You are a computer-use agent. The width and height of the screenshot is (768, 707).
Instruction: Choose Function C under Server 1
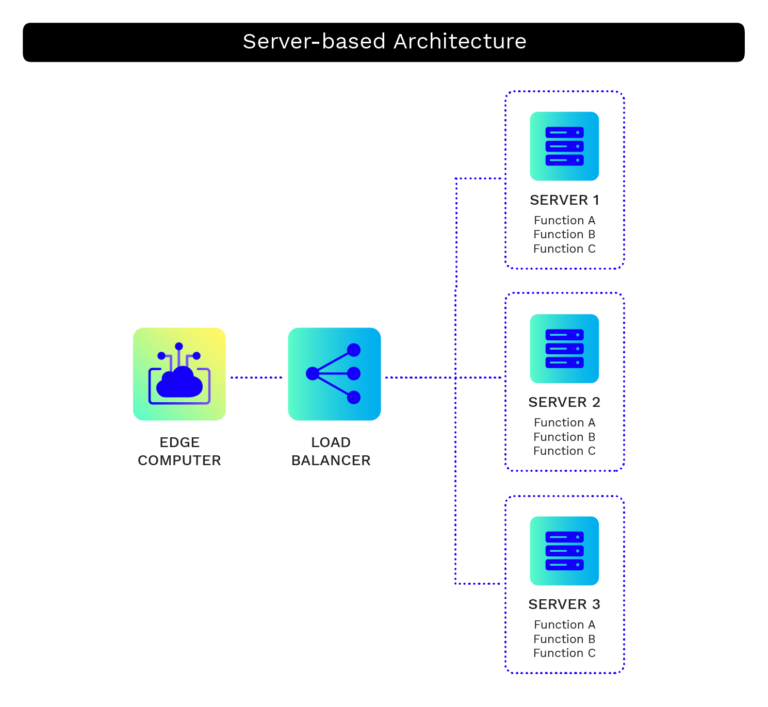[x=564, y=248]
